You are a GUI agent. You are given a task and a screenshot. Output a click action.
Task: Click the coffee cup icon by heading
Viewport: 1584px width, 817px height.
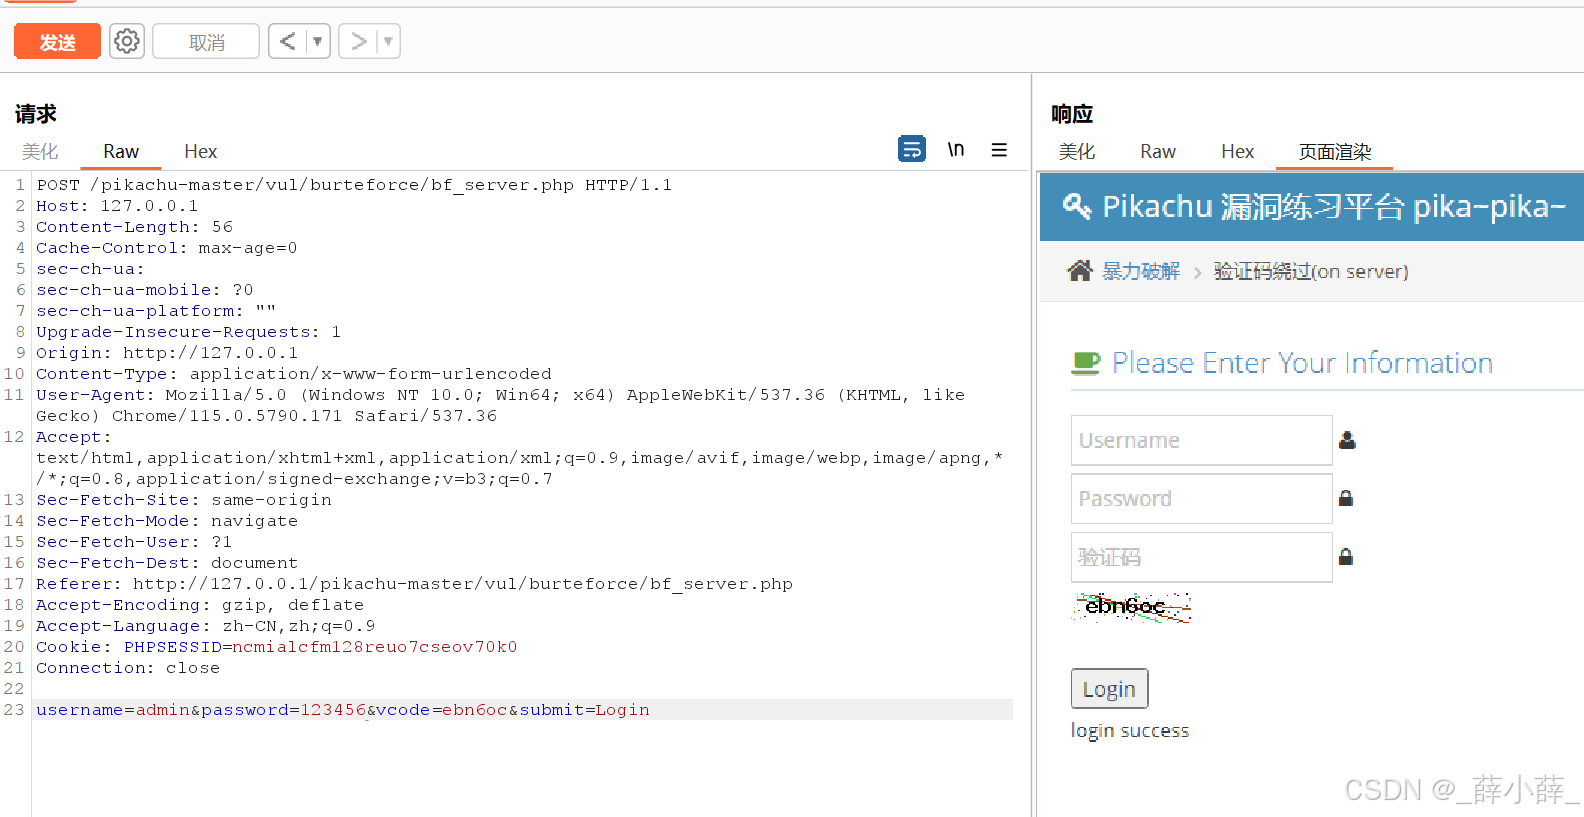coord(1085,363)
